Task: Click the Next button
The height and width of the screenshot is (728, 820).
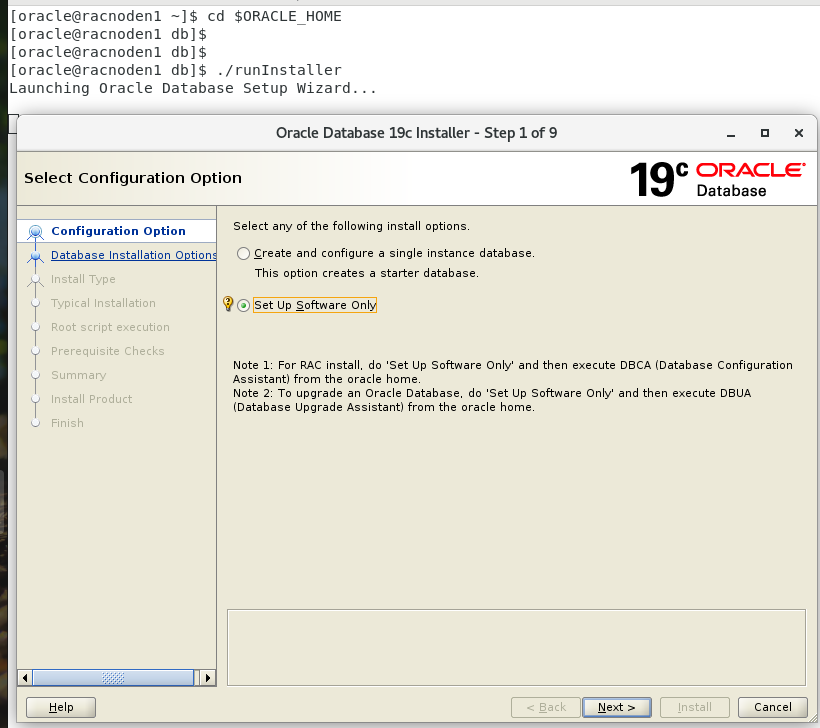Action: point(617,707)
